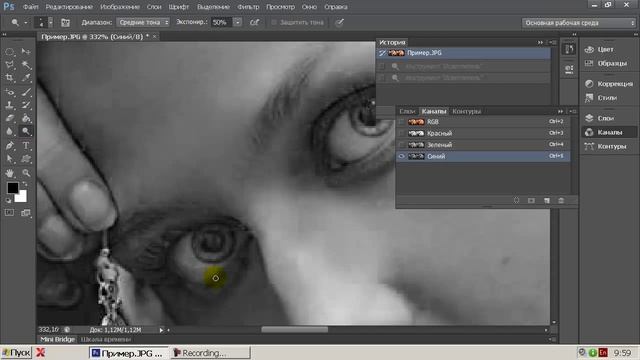Select the Brush tool
640x360 pixels.
(26, 92)
